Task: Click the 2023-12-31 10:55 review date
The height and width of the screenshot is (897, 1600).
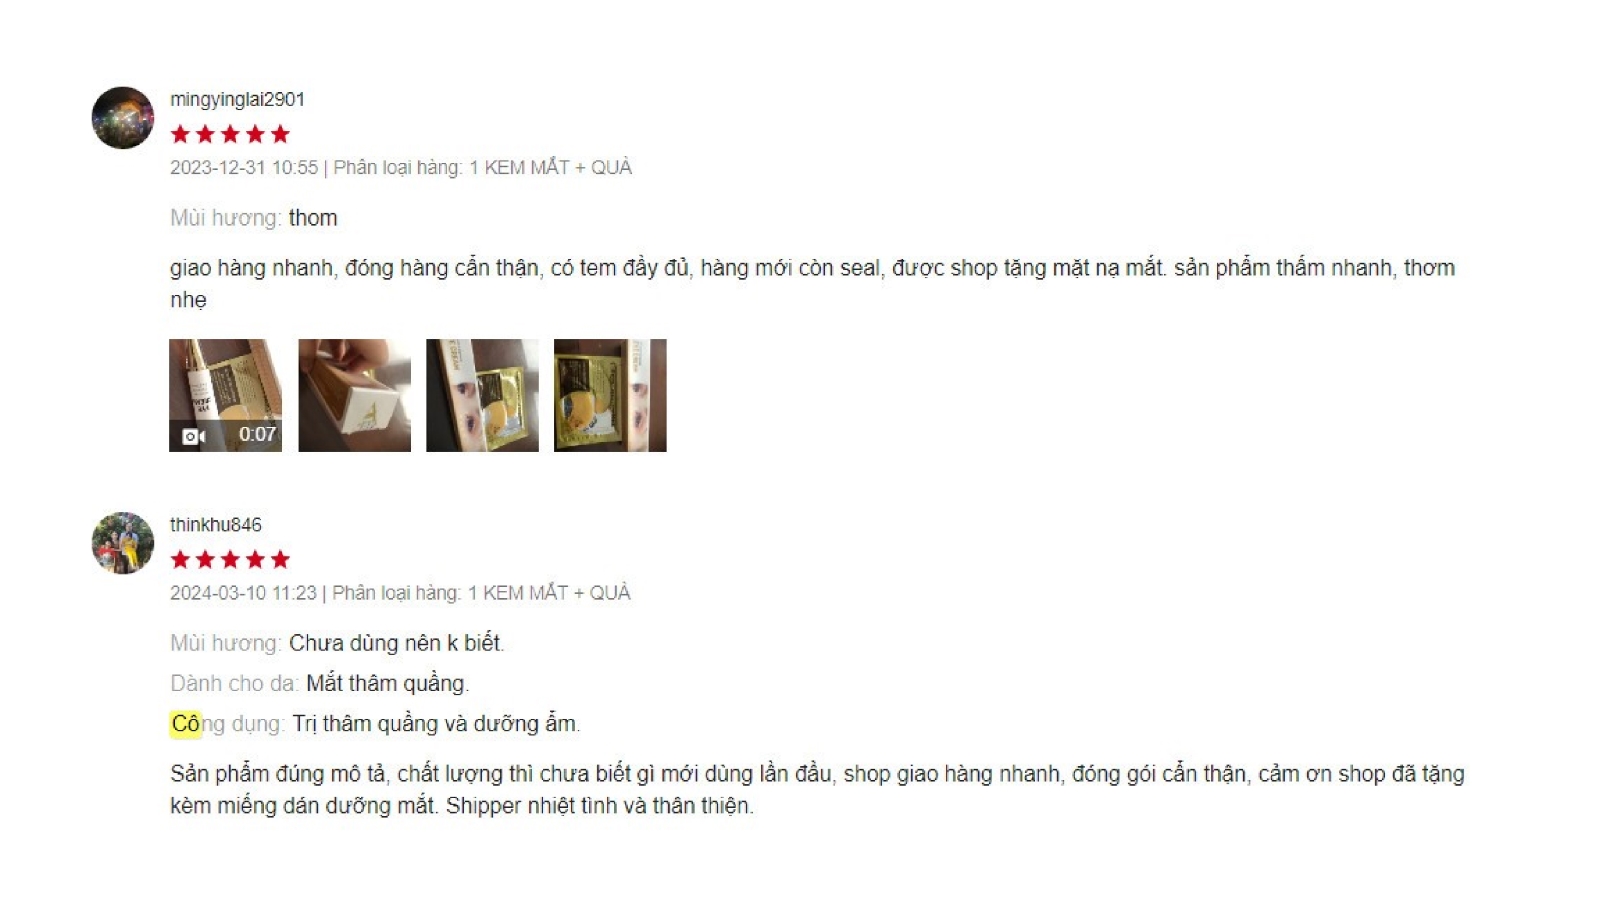Action: (x=244, y=167)
